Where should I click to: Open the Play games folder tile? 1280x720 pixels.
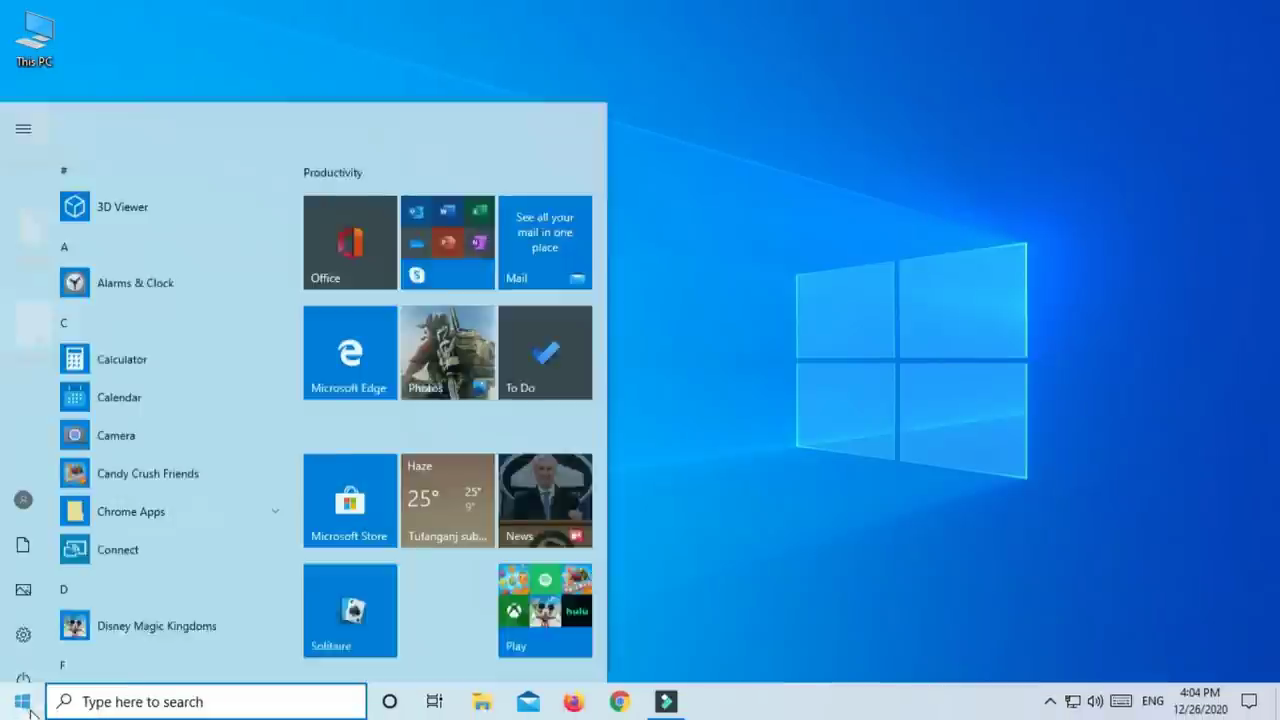pyautogui.click(x=545, y=610)
